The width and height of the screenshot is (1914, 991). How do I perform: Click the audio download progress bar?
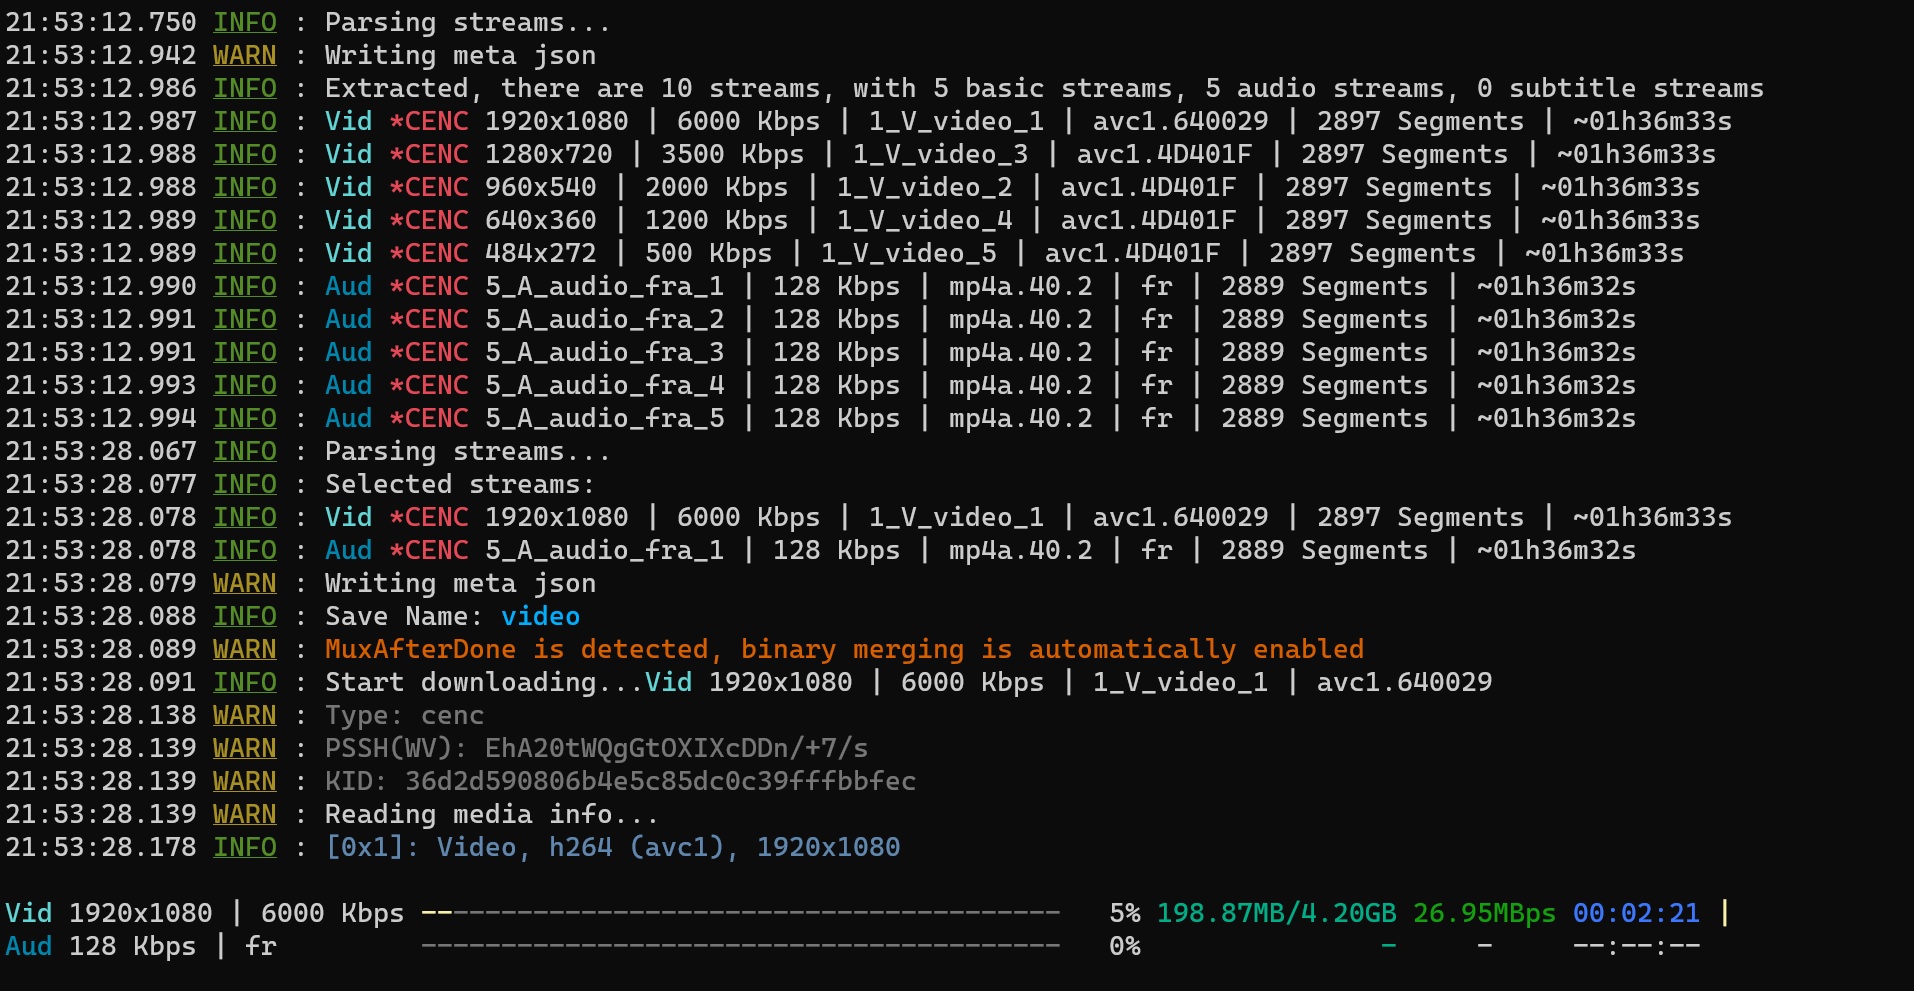tap(740, 946)
